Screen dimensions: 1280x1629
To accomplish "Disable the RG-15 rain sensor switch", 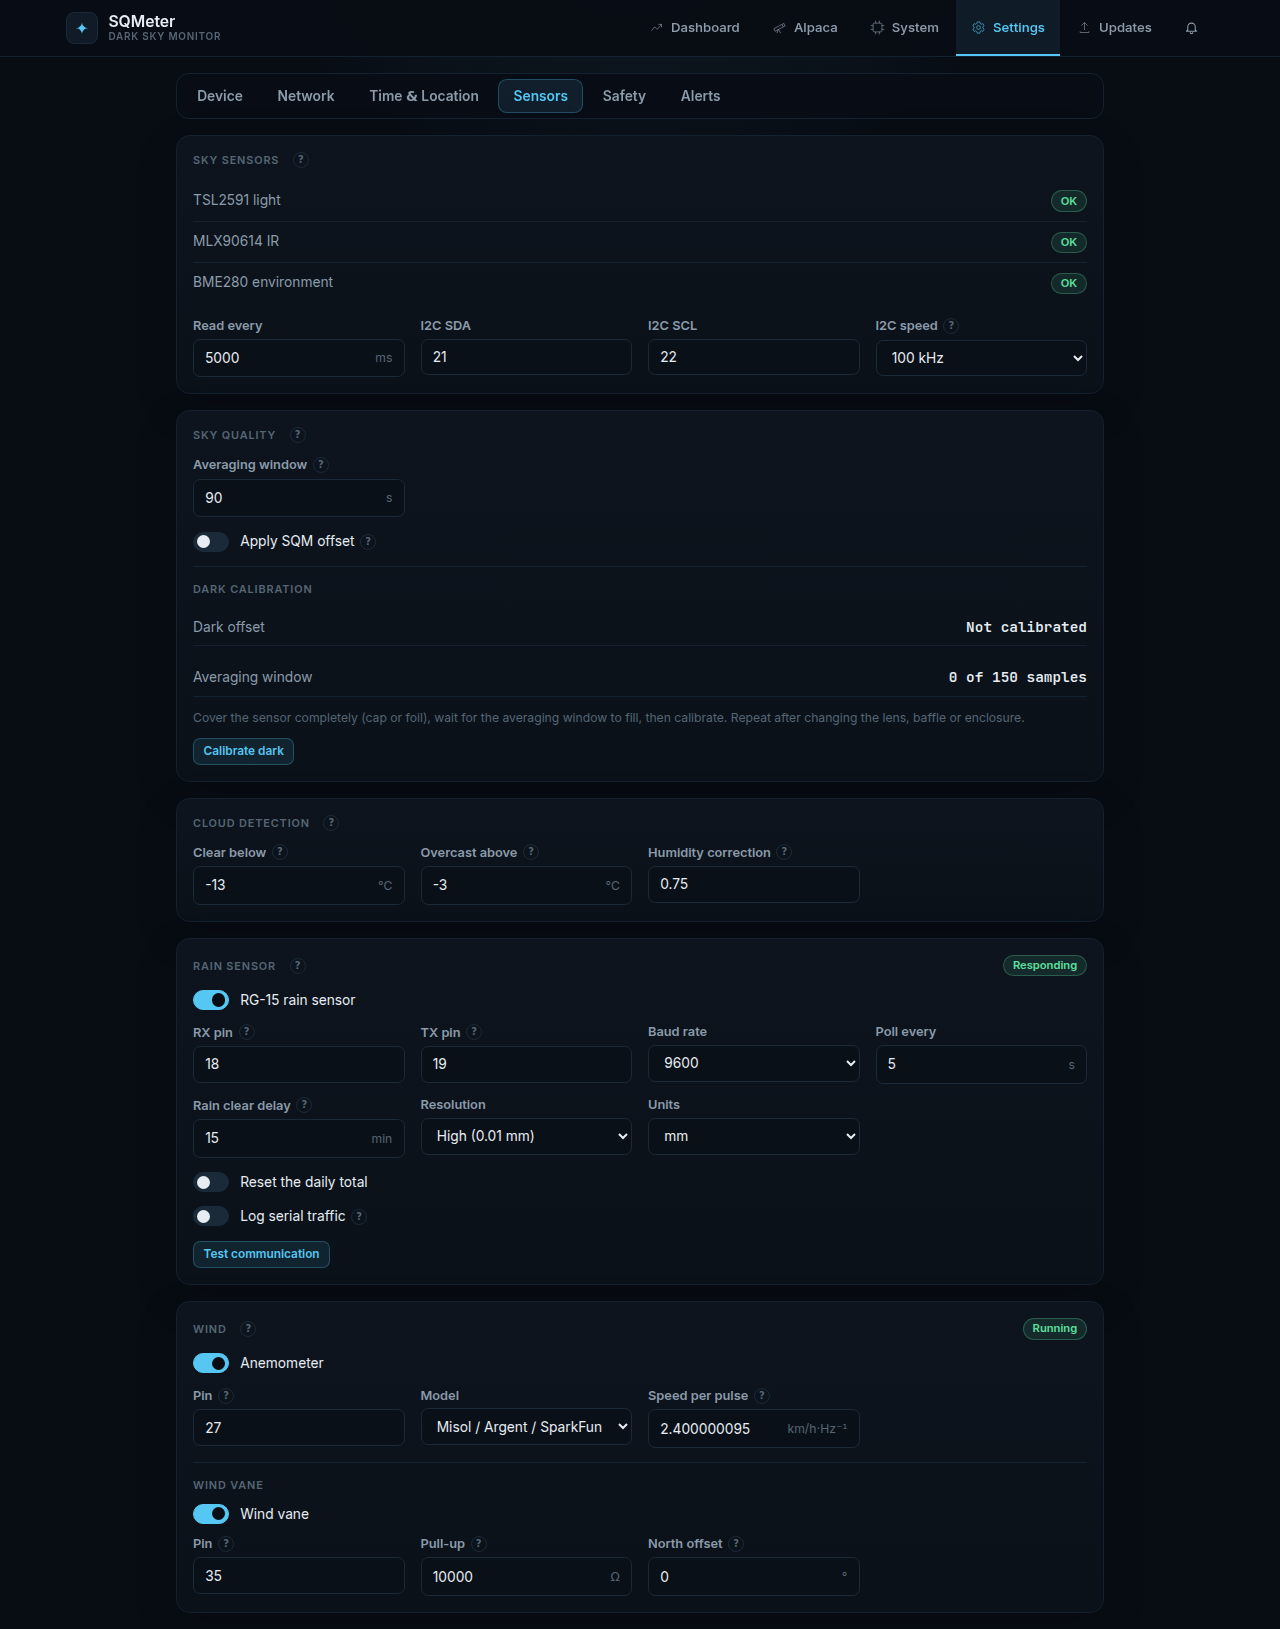I will point(211,1000).
